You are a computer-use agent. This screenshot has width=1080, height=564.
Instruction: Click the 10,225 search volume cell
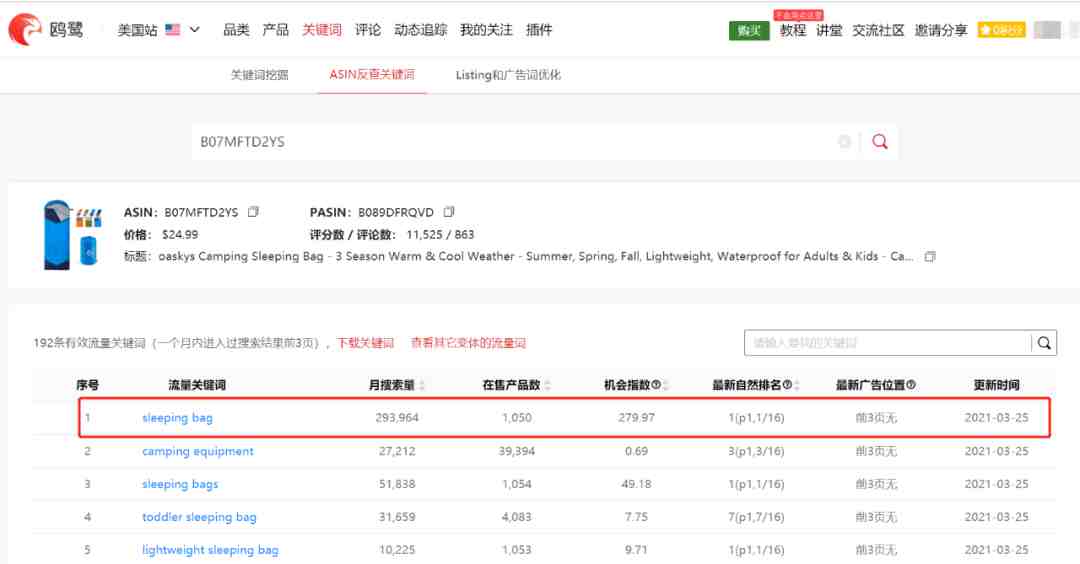point(397,550)
